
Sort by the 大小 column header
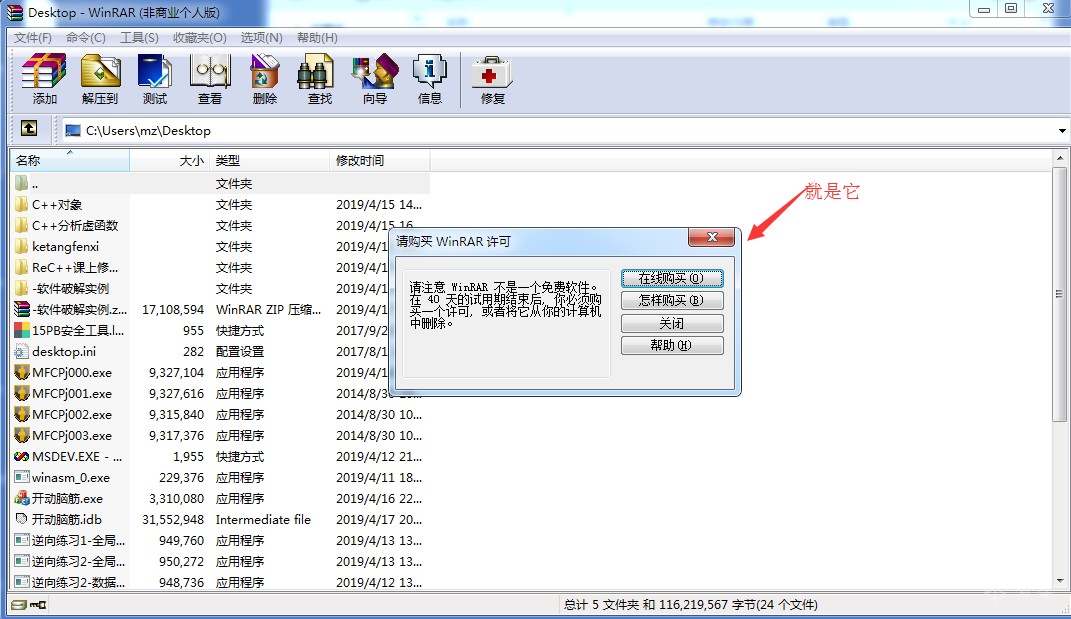tap(169, 161)
